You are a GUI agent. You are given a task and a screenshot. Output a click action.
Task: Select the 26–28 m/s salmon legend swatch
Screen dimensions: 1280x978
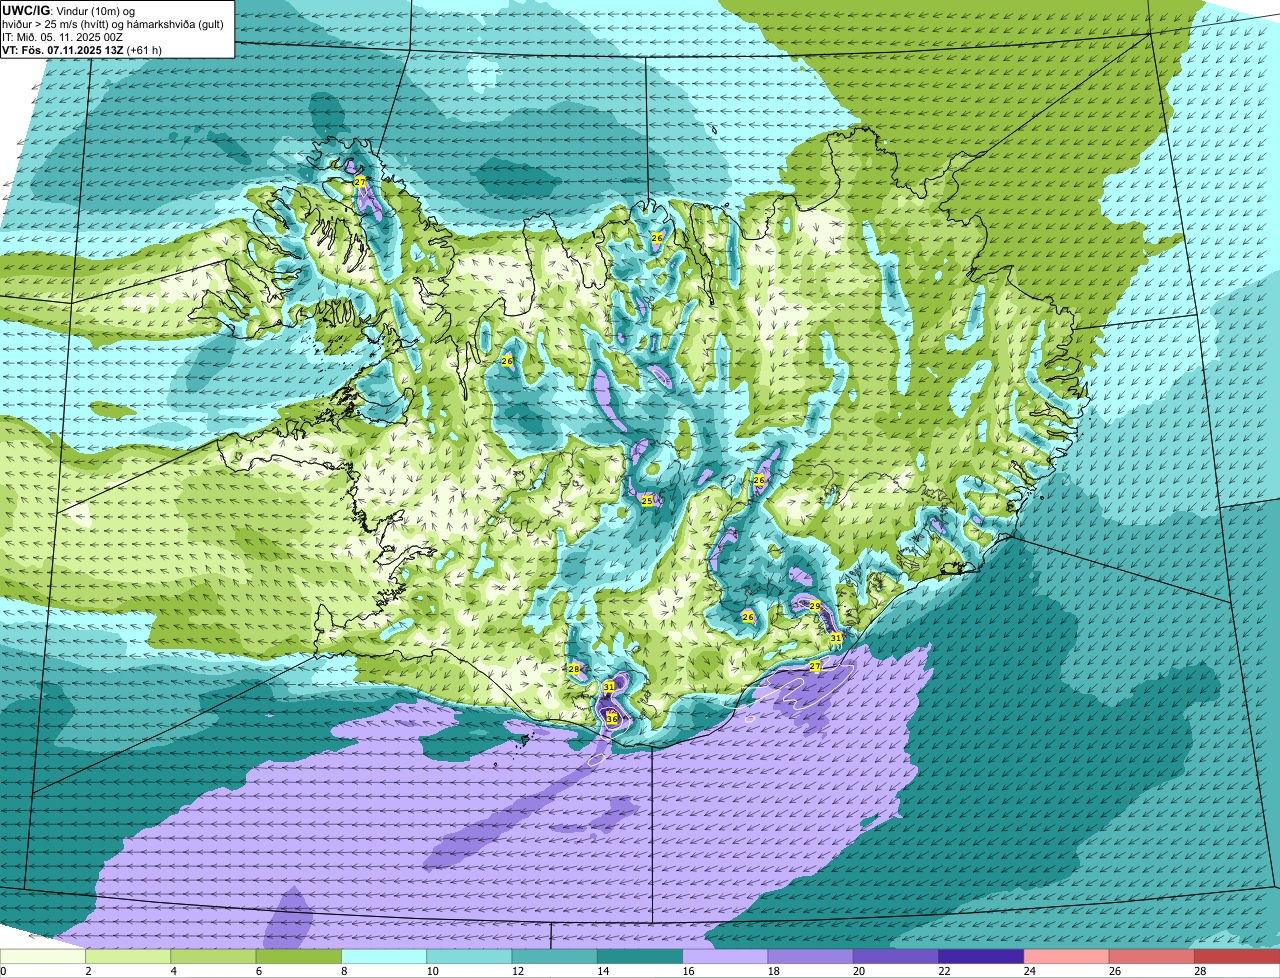(x=1152, y=956)
